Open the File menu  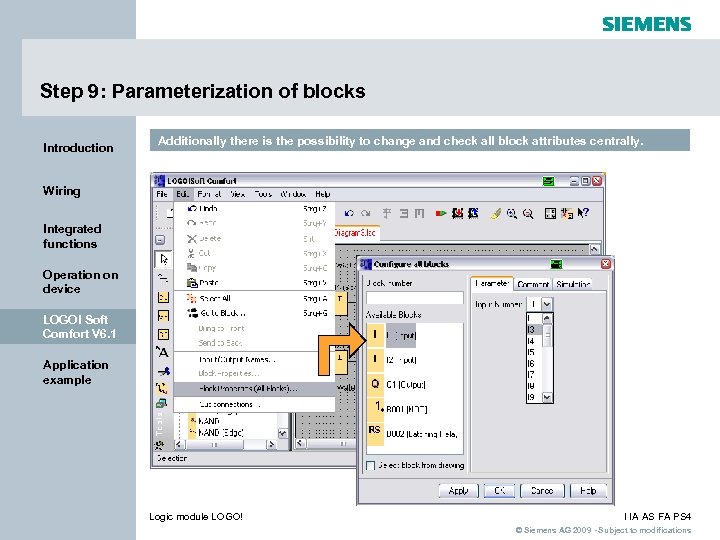[162, 194]
